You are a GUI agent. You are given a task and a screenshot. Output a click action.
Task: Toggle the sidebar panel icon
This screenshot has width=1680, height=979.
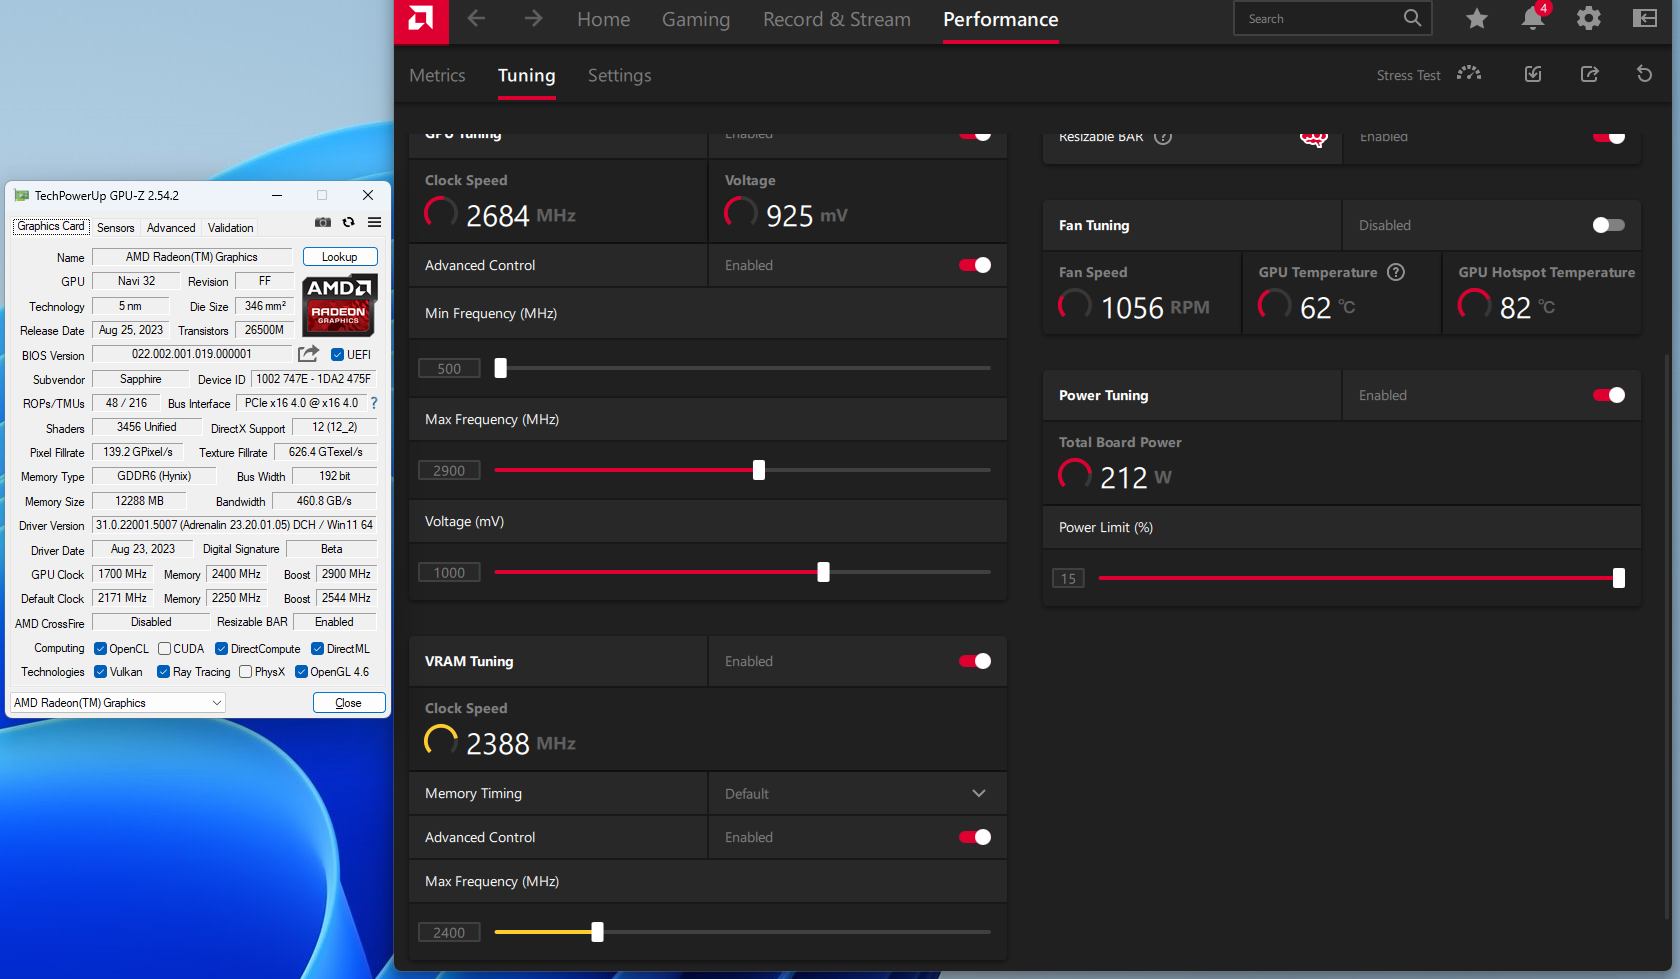click(x=1645, y=19)
